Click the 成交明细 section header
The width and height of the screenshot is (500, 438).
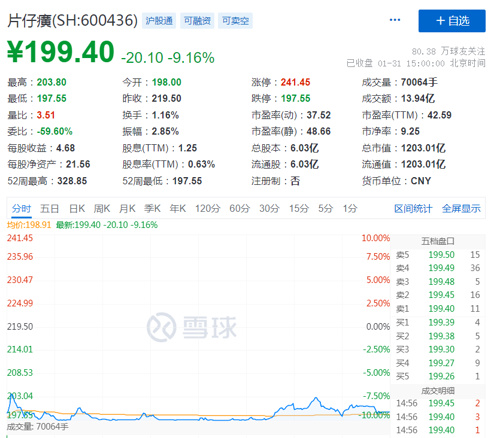[437, 390]
